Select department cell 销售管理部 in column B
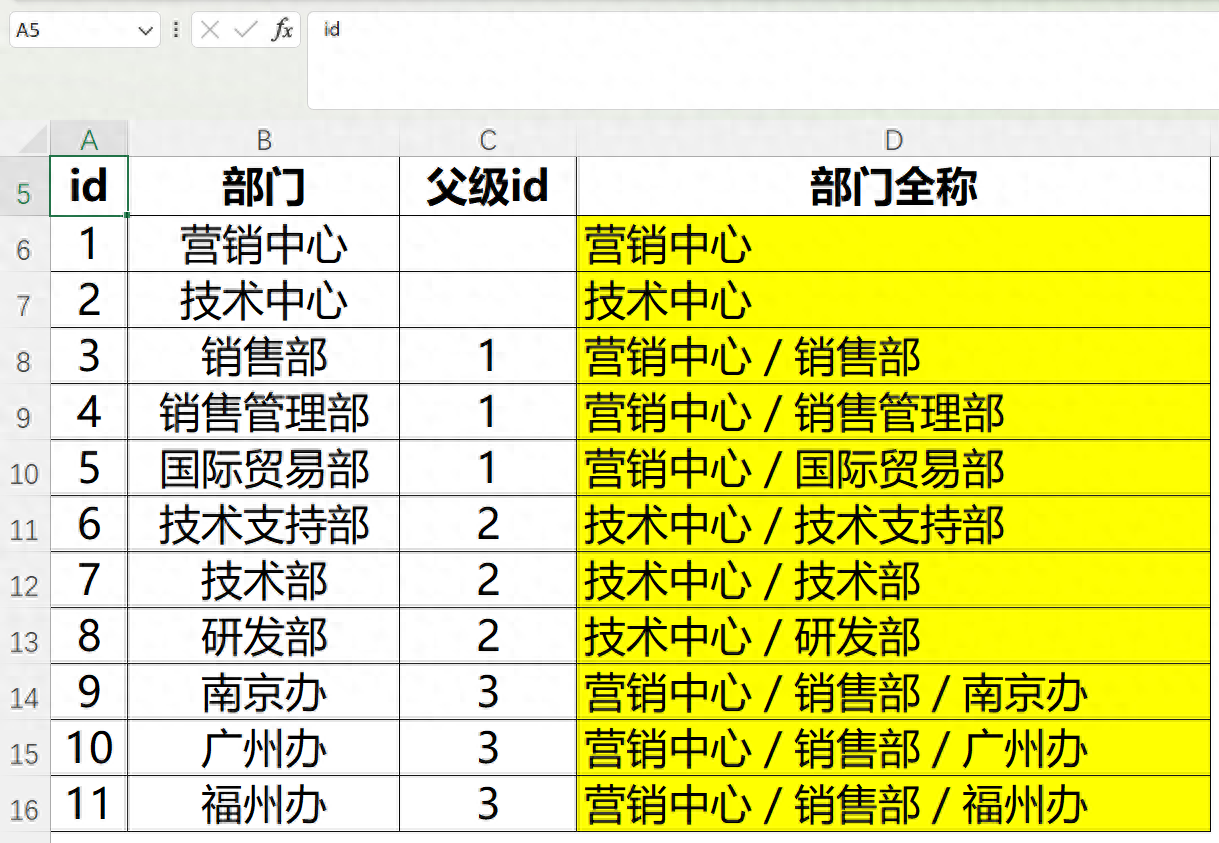This screenshot has width=1219, height=843. click(264, 411)
